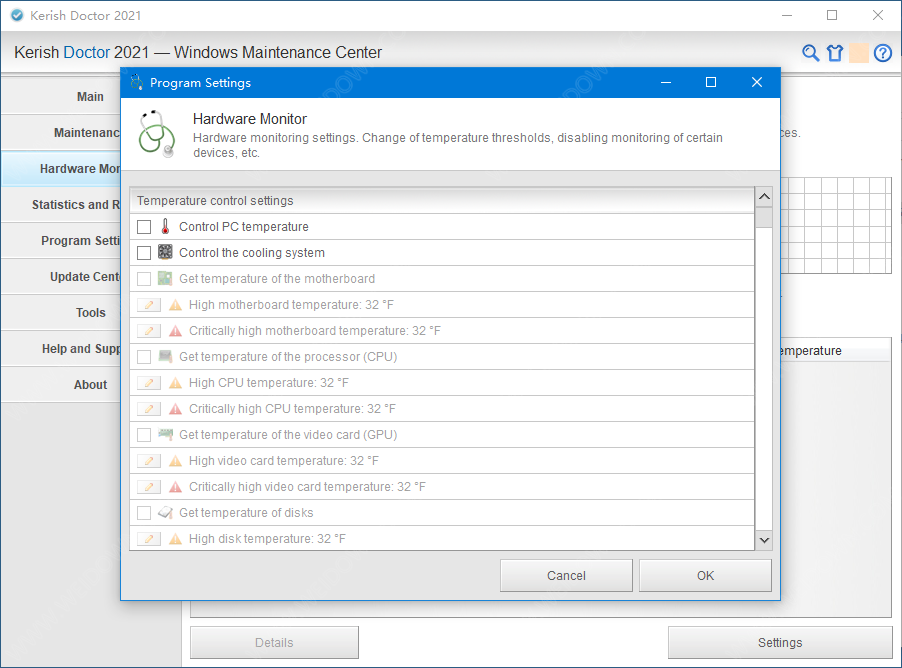This screenshot has width=902, height=668.
Task: Select Hardware Monitor in the sidebar
Action: coord(62,169)
